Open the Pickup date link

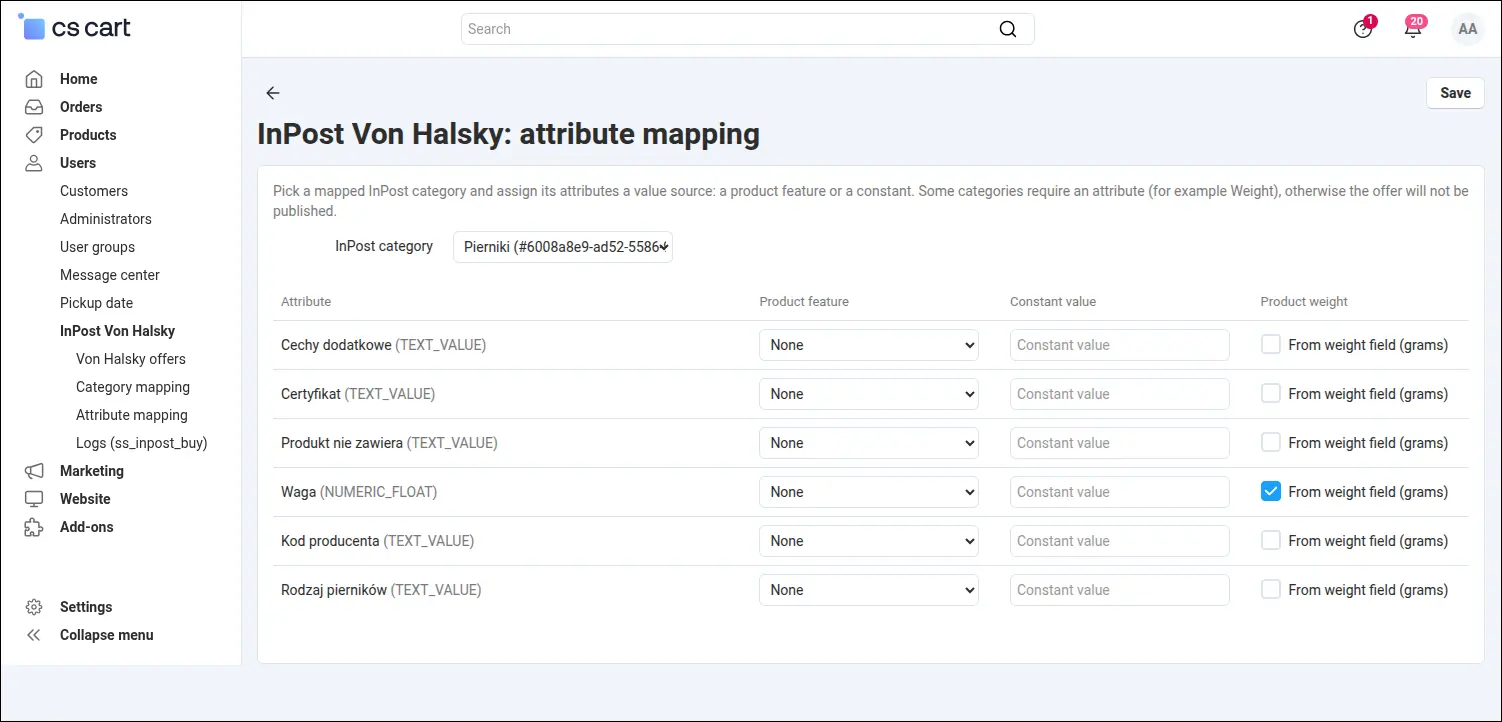point(96,303)
